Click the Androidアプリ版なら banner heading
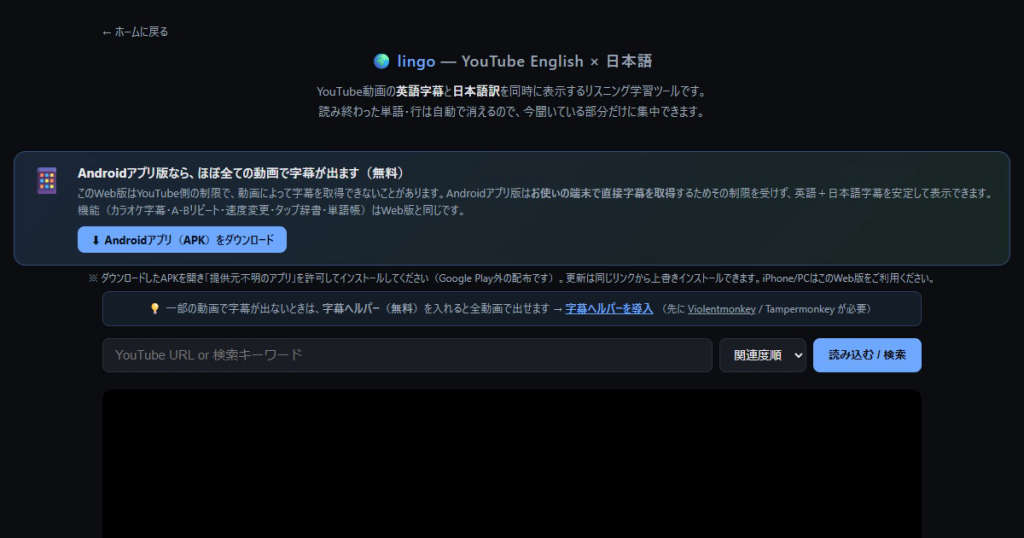The image size is (1024, 538). point(241,173)
